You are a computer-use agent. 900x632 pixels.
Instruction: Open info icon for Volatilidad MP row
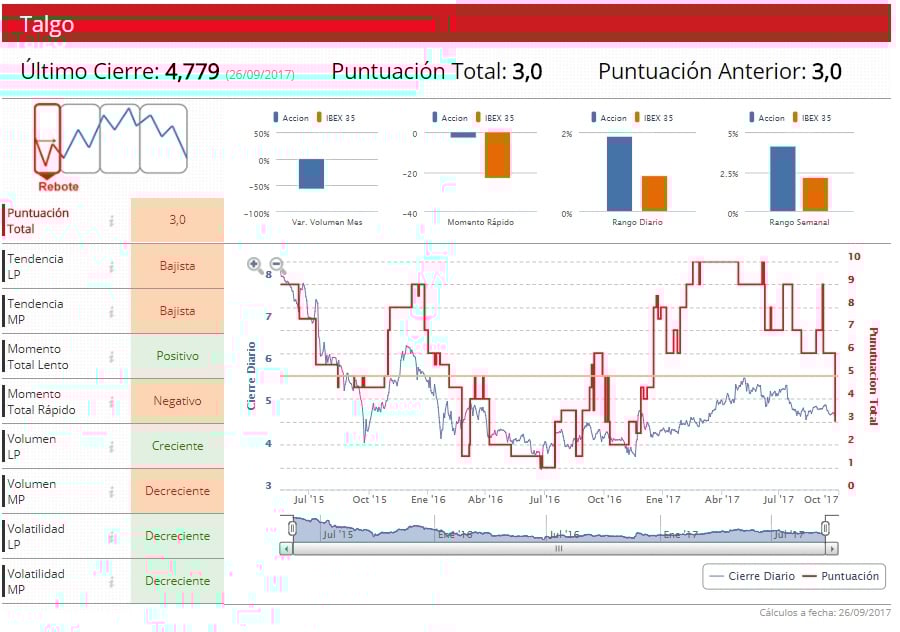click(112, 582)
